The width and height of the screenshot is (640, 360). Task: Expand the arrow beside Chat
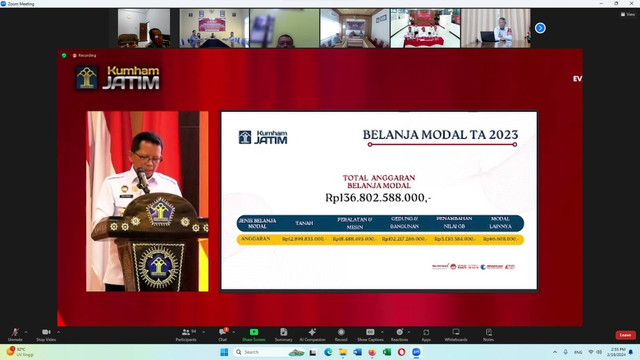pyautogui.click(x=234, y=332)
